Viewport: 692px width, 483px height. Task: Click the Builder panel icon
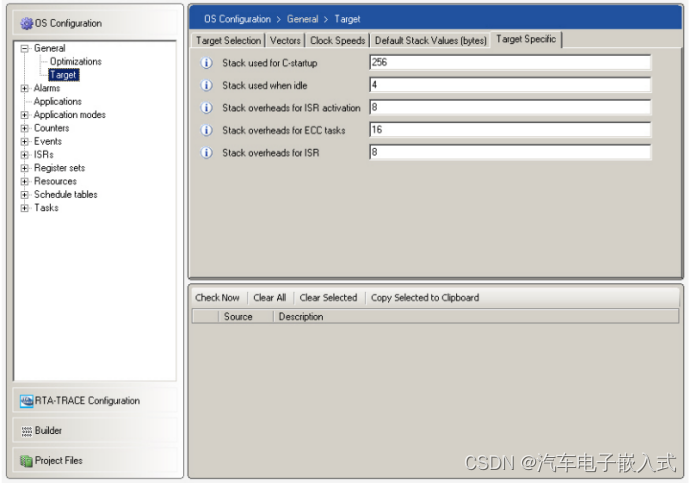26,431
